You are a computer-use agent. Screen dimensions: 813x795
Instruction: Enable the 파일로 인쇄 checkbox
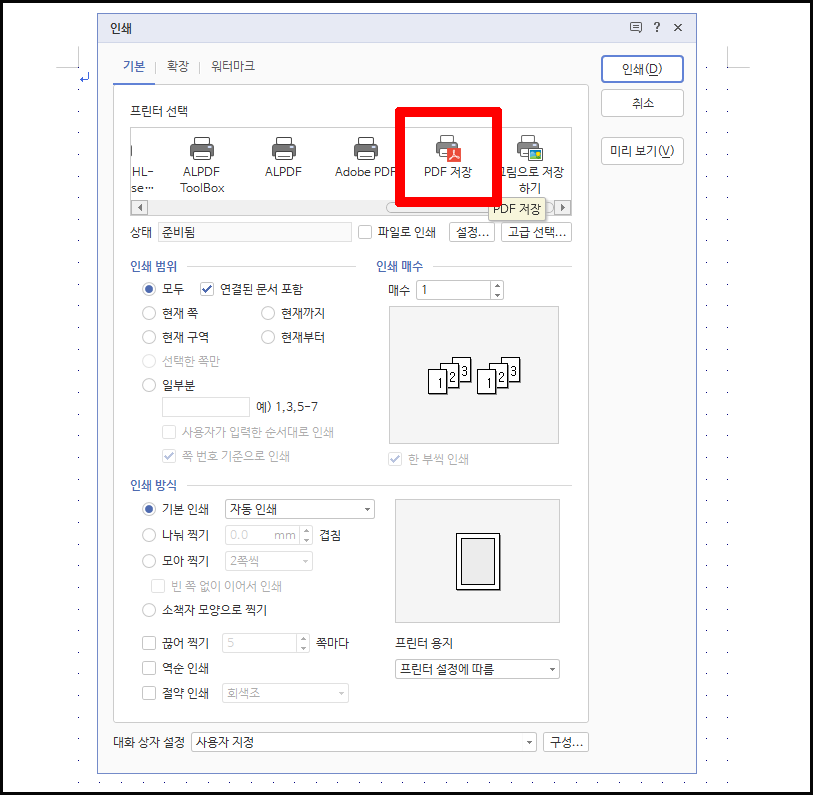coord(366,231)
